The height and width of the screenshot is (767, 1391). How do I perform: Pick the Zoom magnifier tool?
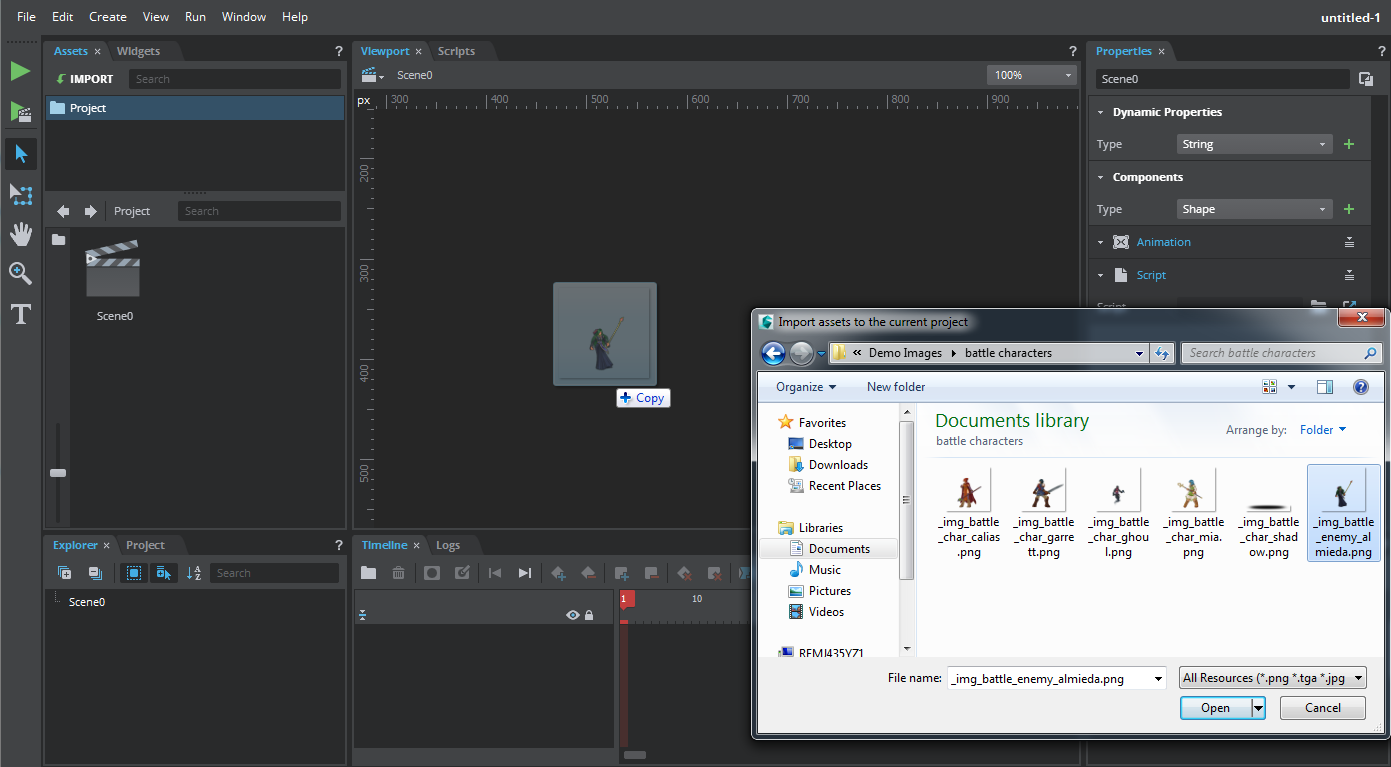pos(21,274)
